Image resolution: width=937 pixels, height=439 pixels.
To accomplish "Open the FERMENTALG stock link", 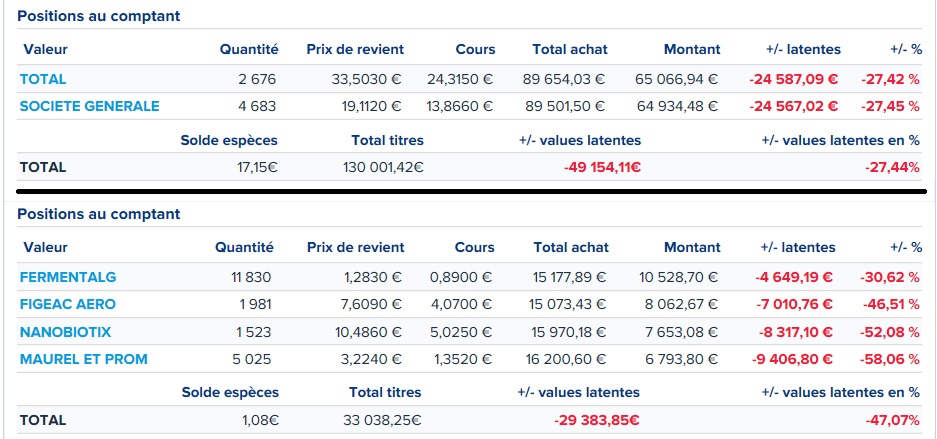I will [x=68, y=277].
